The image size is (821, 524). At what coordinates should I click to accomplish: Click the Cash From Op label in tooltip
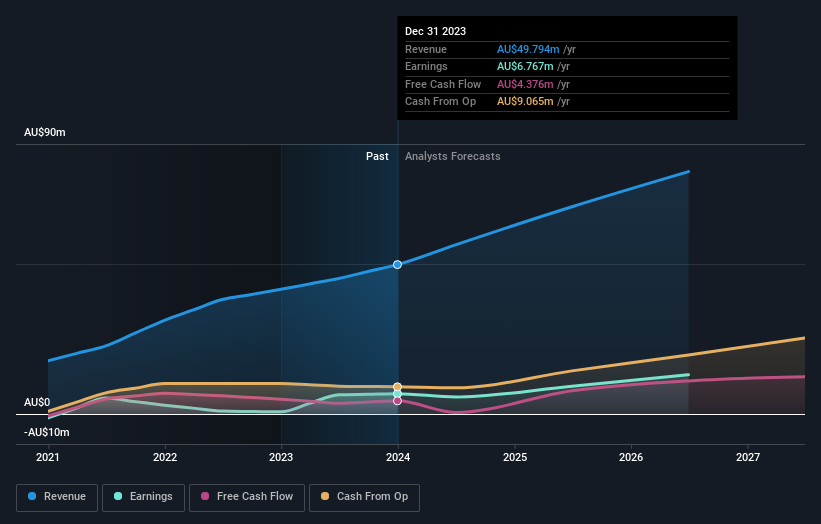pos(440,102)
